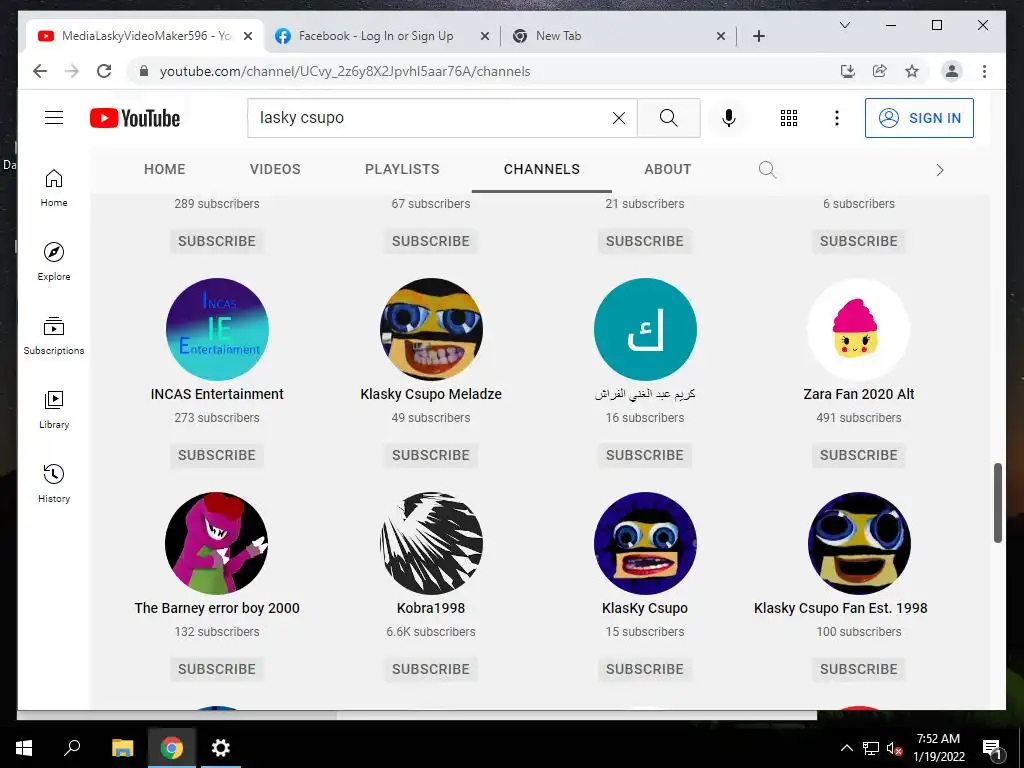The height and width of the screenshot is (768, 1024).
Task: Open KlasKy Csupo 15 subscribers channel name
Action: (645, 608)
